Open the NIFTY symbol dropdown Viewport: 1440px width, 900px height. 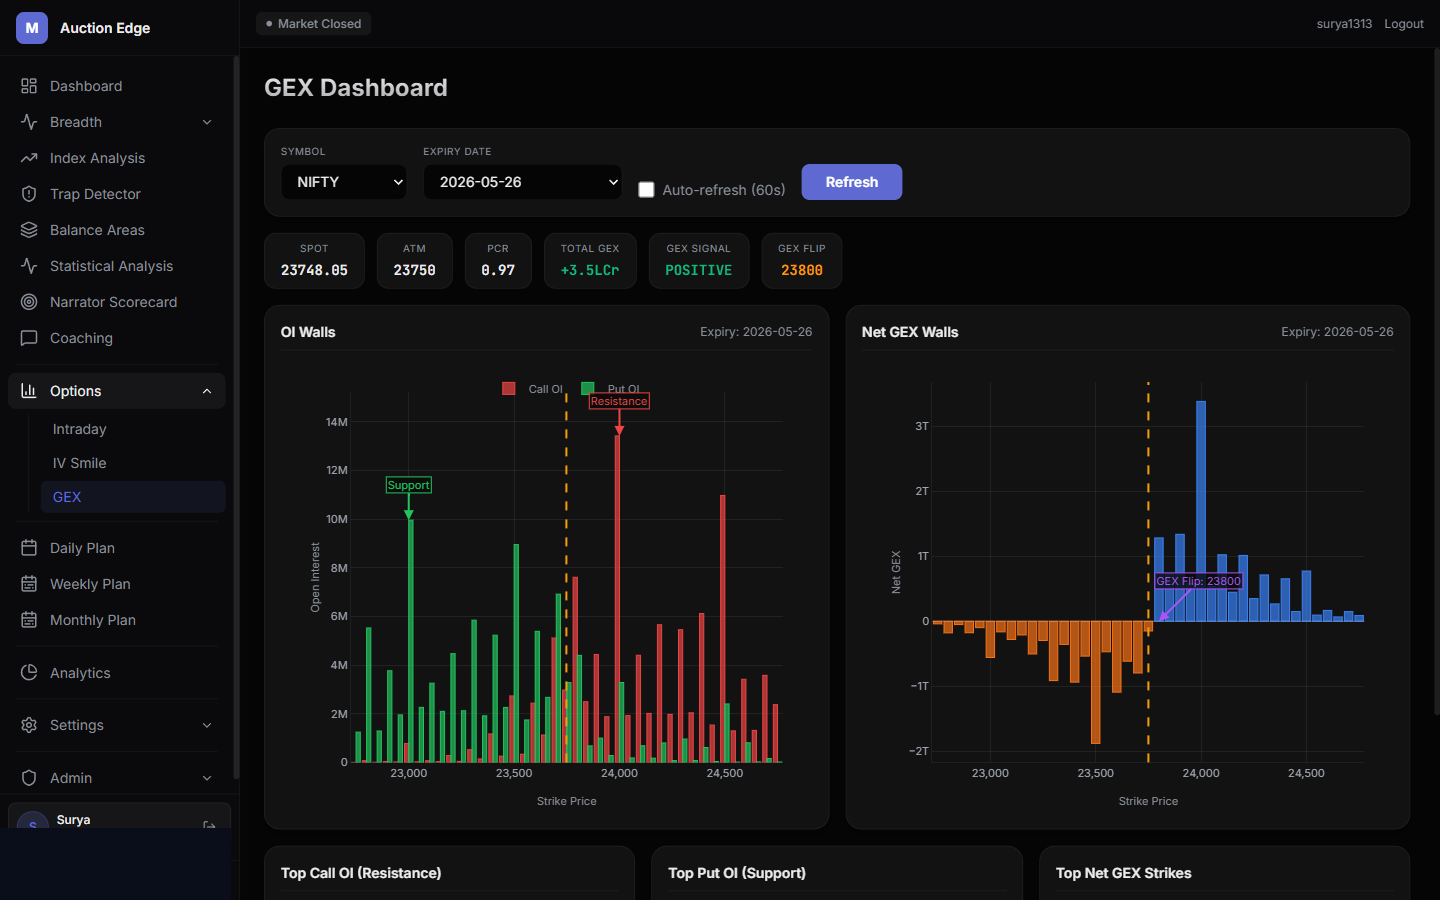click(344, 182)
